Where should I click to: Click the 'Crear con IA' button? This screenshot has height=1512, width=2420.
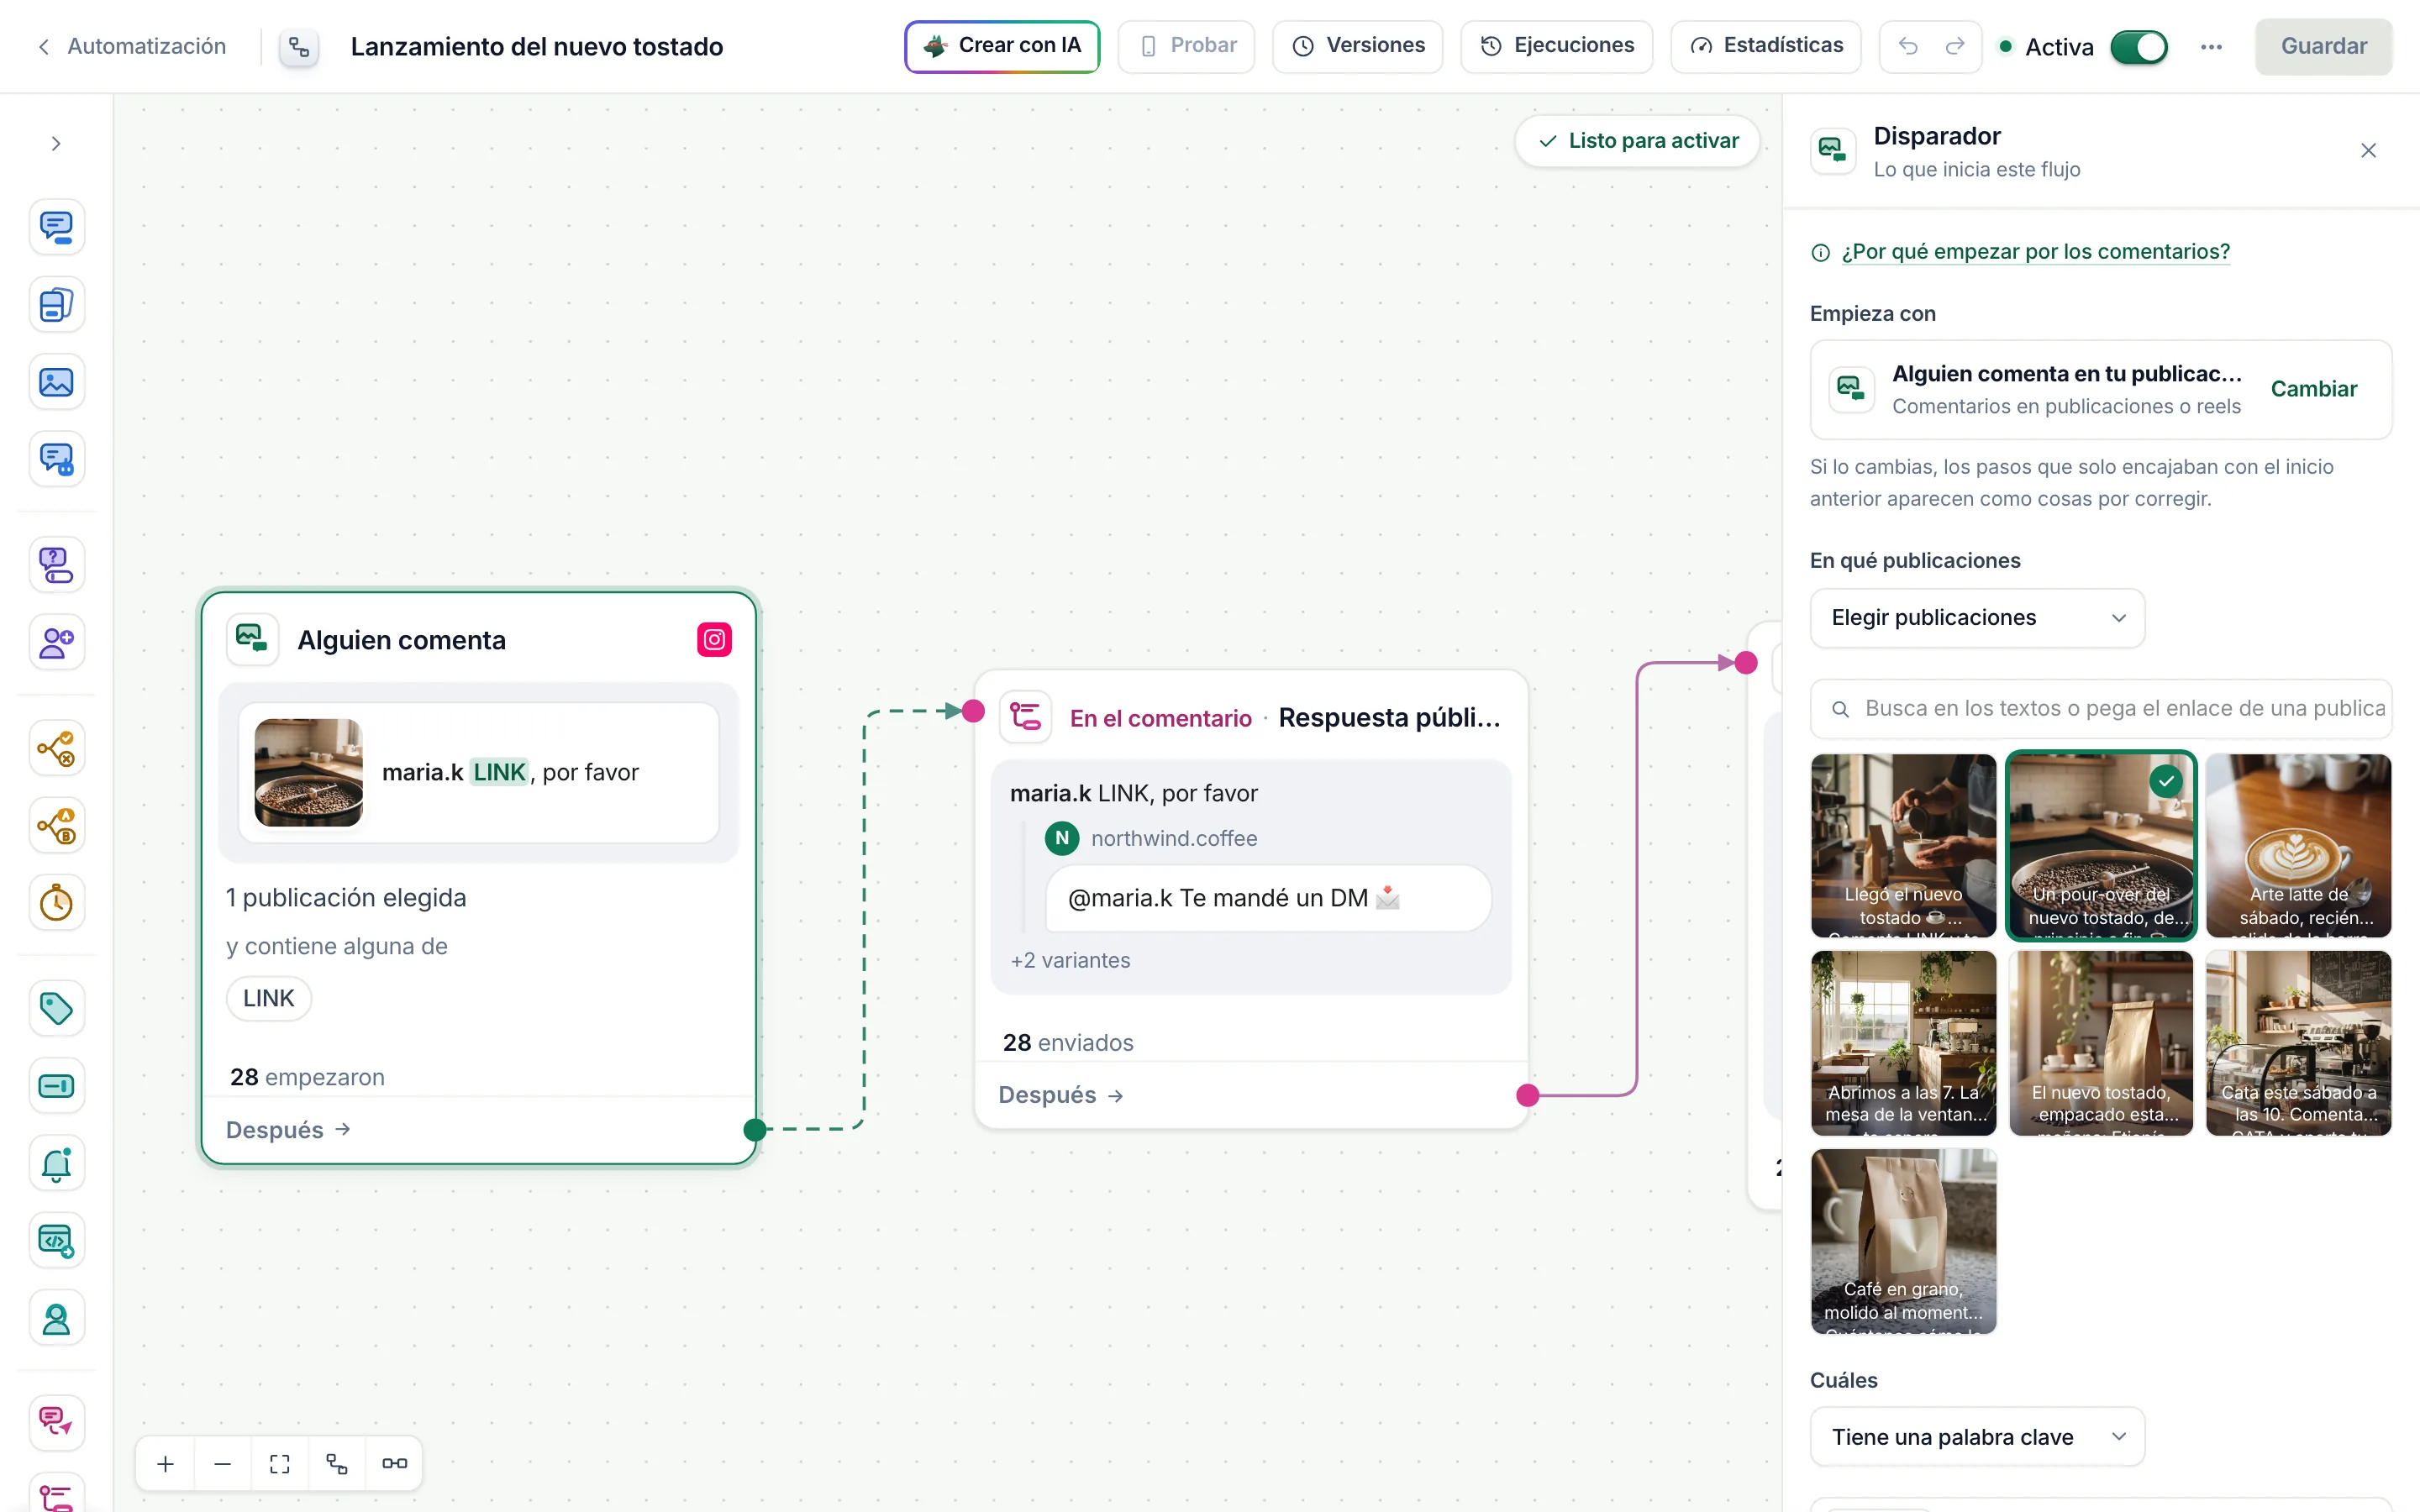[1002, 46]
